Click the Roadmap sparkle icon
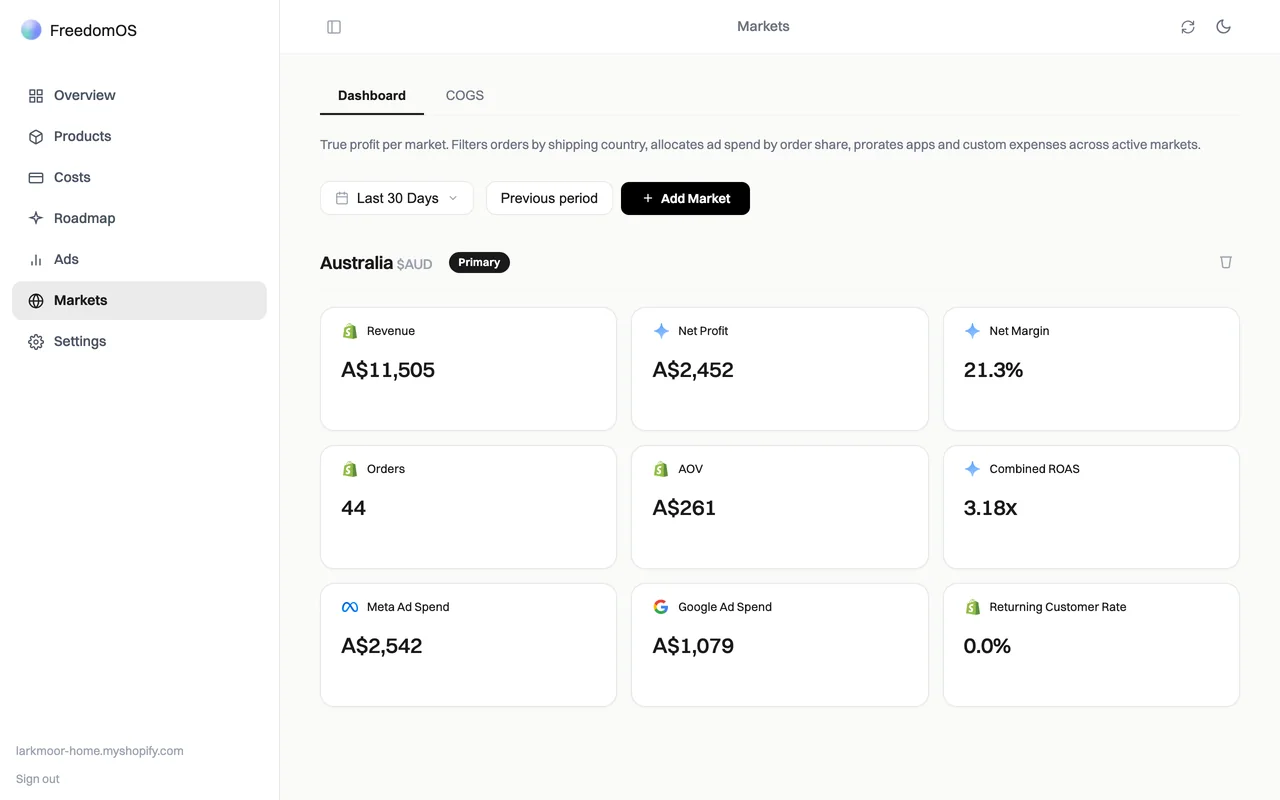Viewport: 1280px width, 800px height. pyautogui.click(x=36, y=218)
